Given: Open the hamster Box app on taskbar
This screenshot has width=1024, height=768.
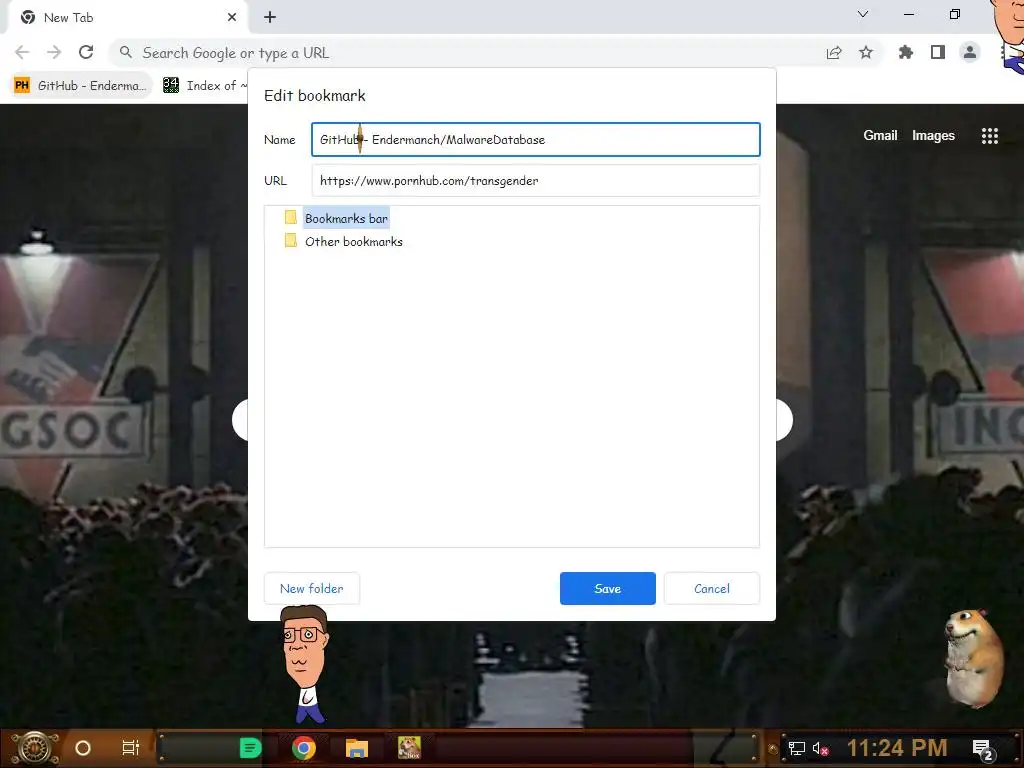Looking at the screenshot, I should click(x=409, y=748).
